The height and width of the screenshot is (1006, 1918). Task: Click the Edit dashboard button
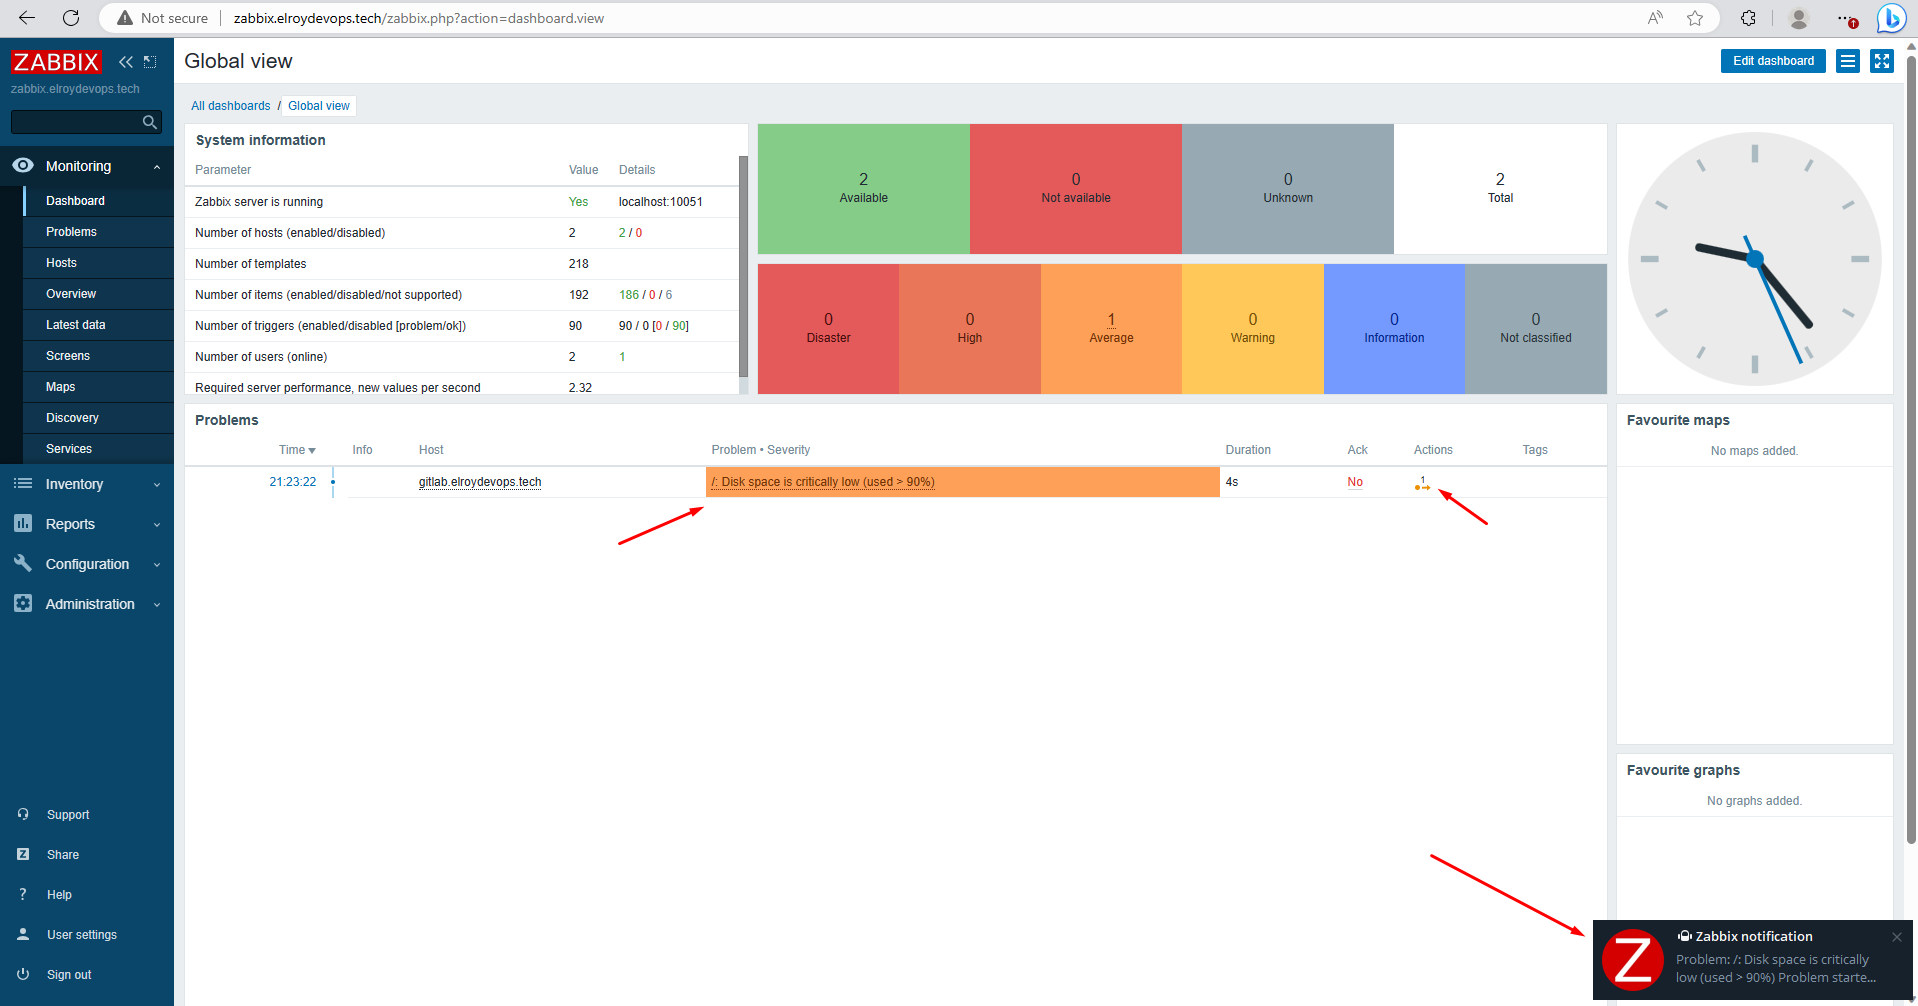coord(1773,61)
